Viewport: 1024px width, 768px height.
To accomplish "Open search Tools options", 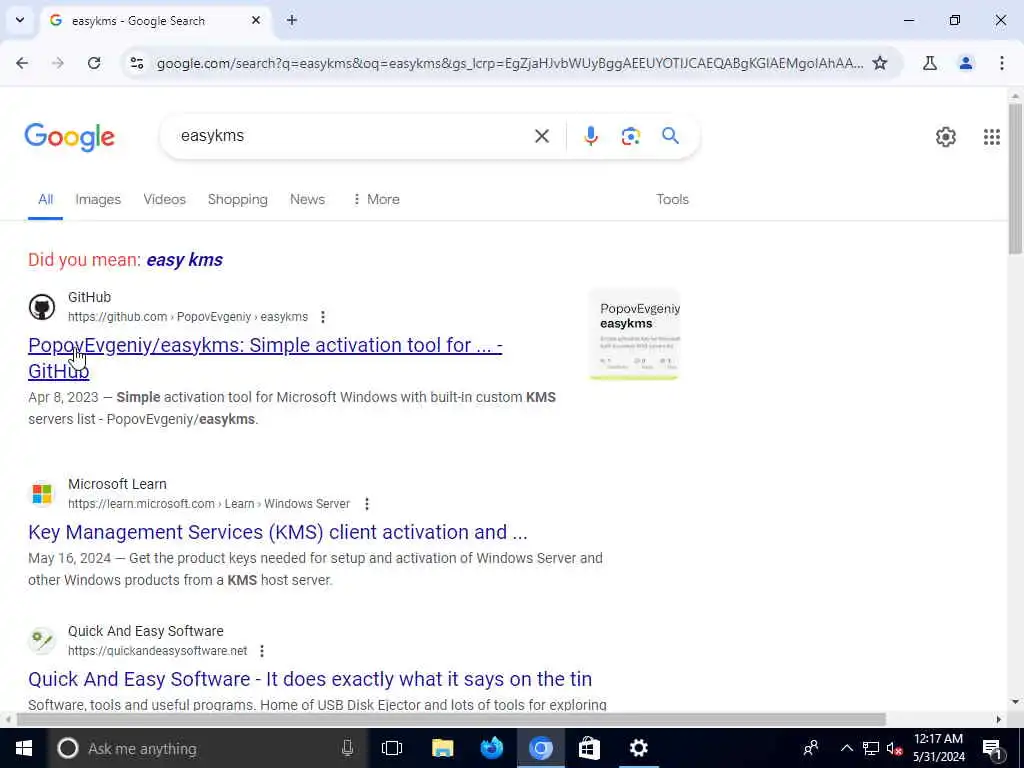I will click(x=672, y=199).
